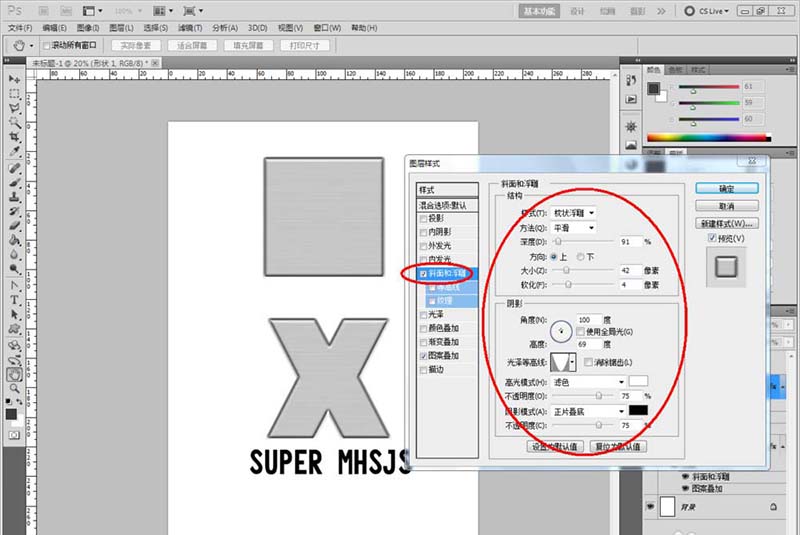800x535 pixels.
Task: Open the Actions panel play icon
Action: point(631,99)
